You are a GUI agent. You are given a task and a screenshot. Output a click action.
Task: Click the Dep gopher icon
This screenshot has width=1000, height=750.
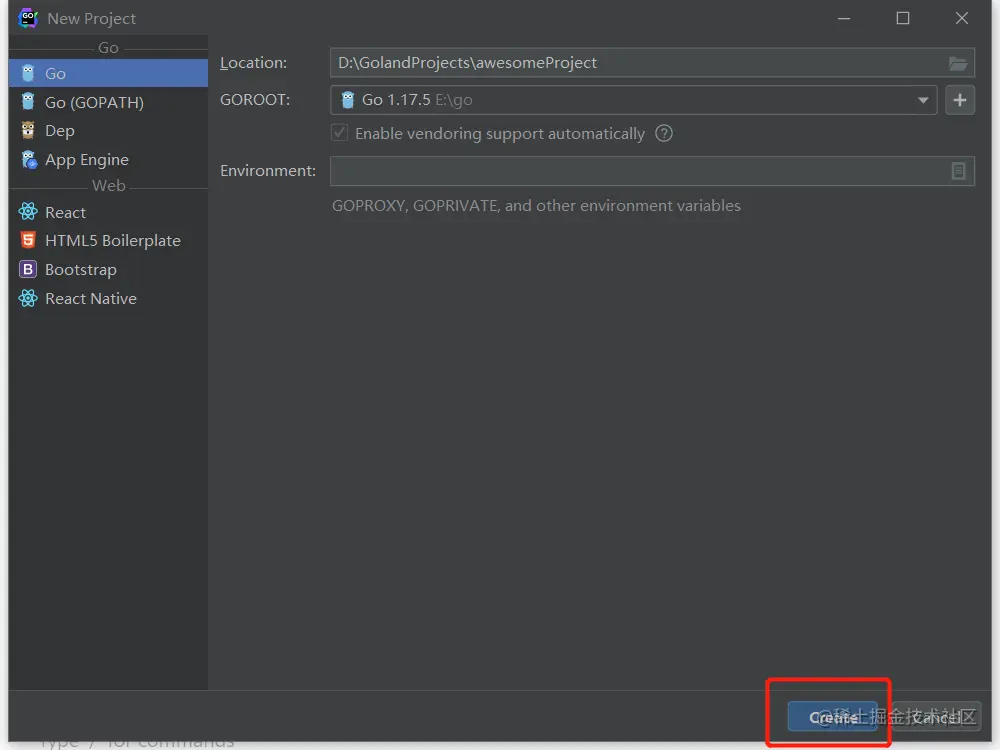pos(28,130)
